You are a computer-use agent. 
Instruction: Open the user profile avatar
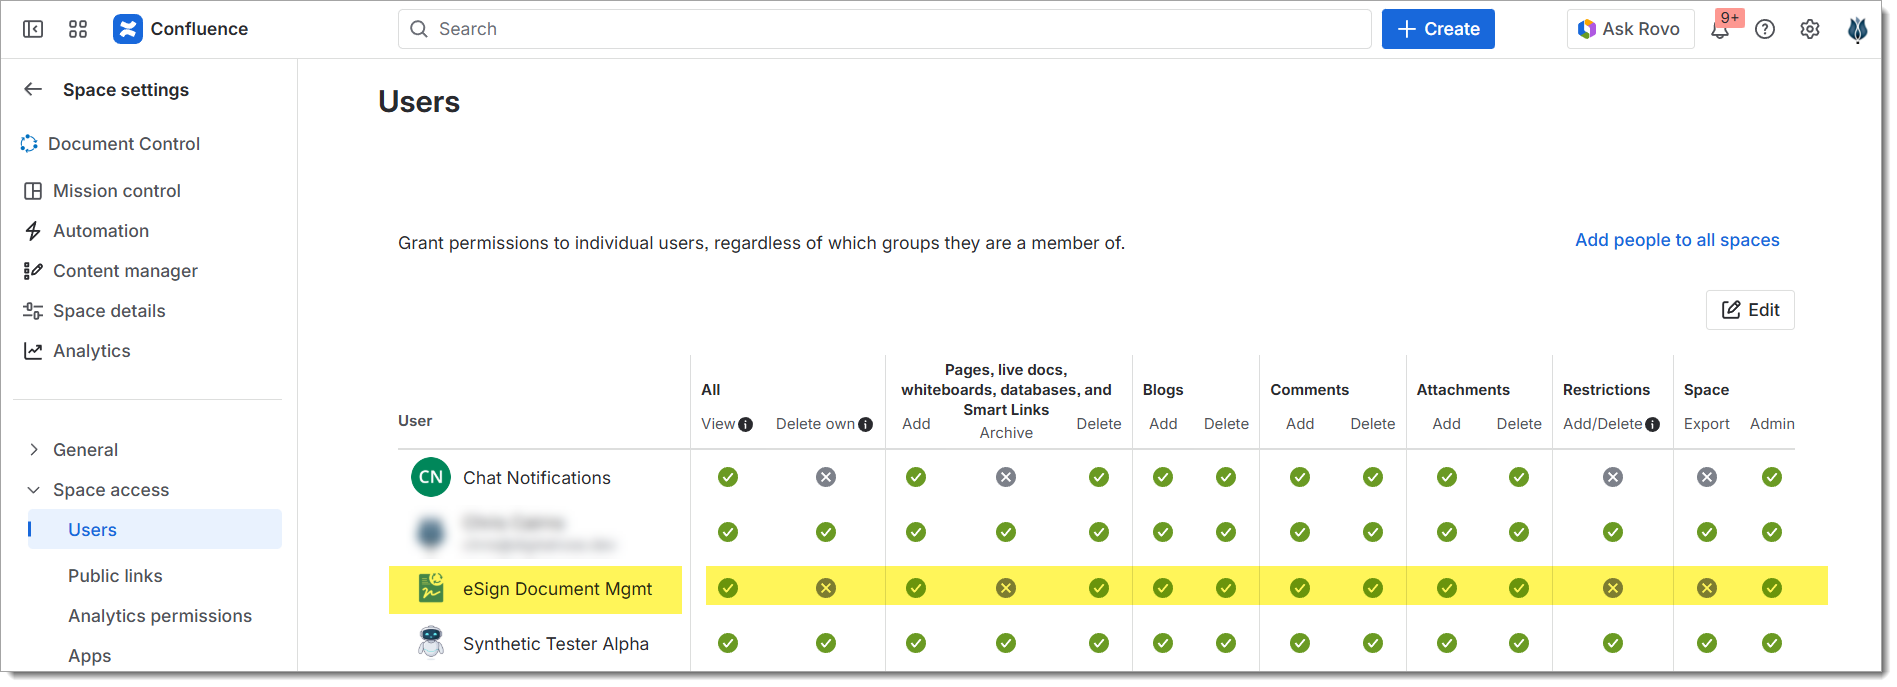tap(1857, 30)
